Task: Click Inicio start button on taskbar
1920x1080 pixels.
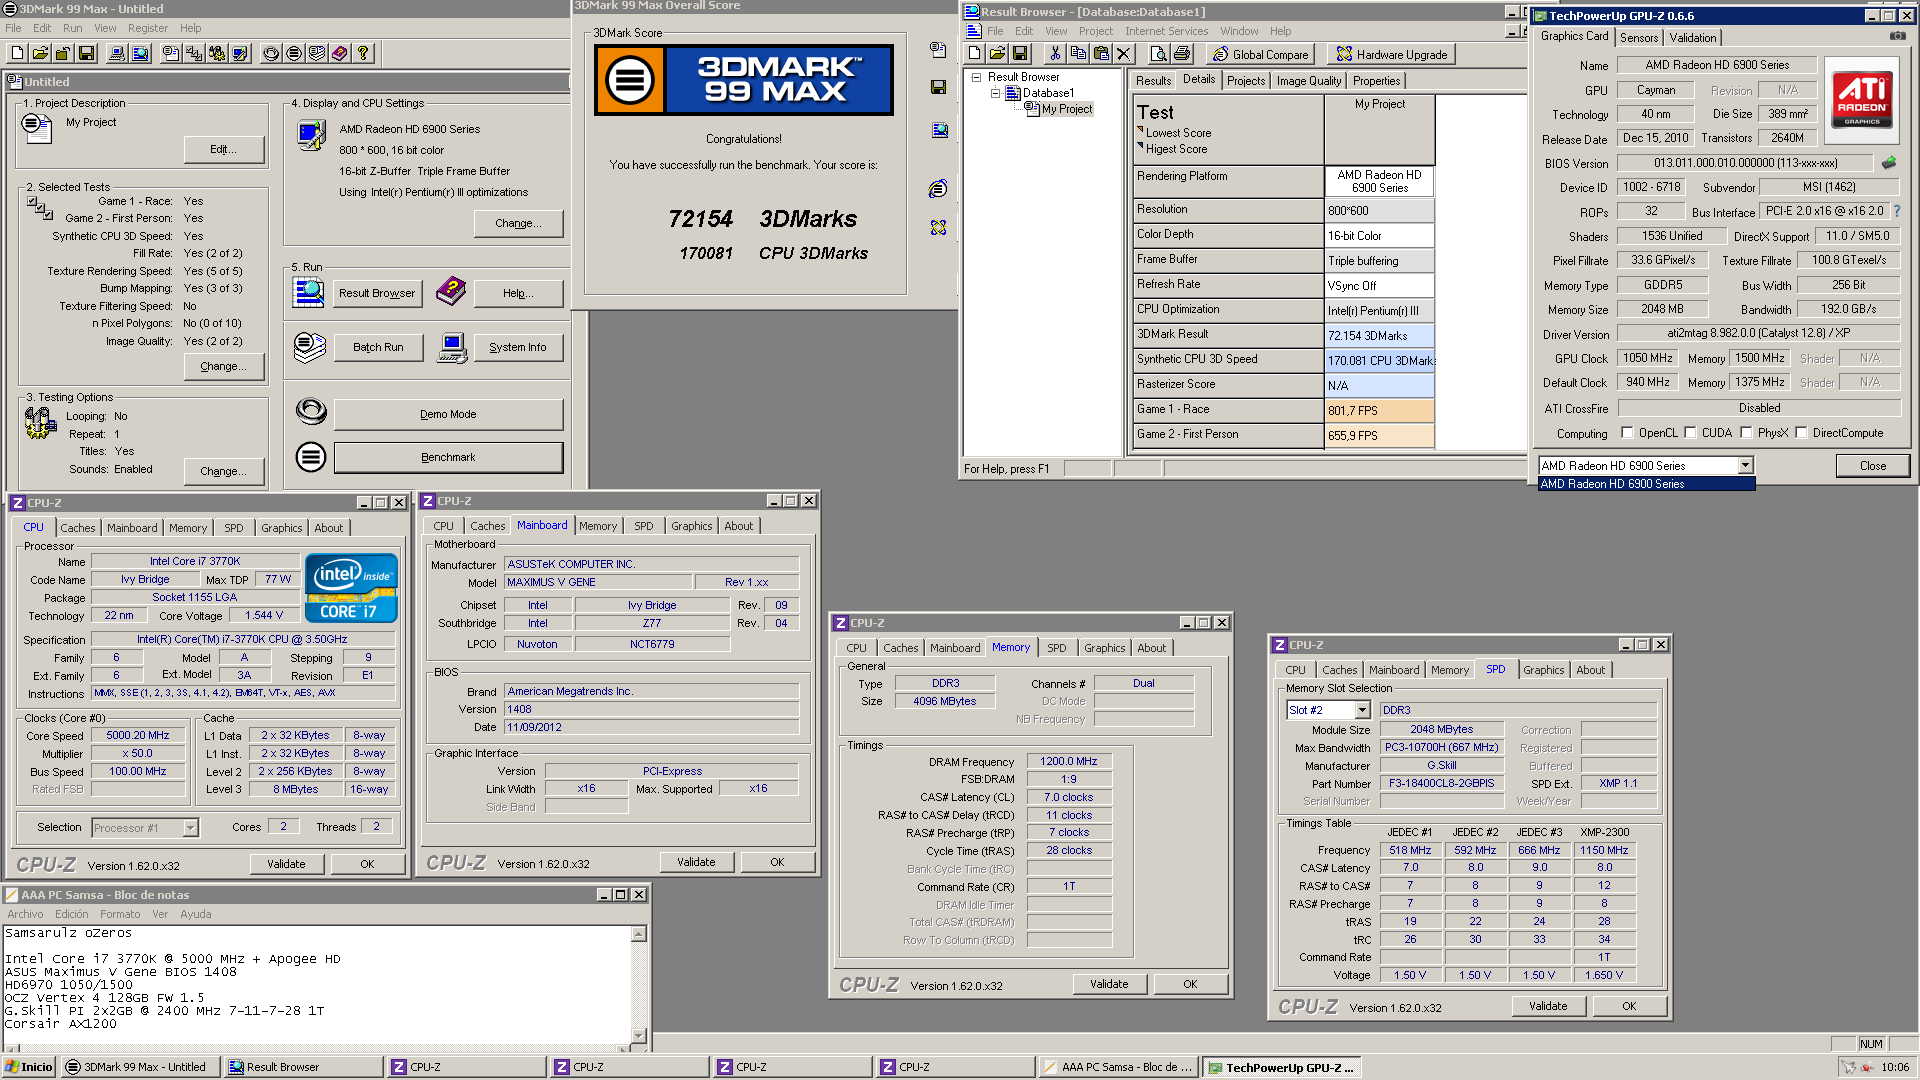Action: click(28, 1067)
